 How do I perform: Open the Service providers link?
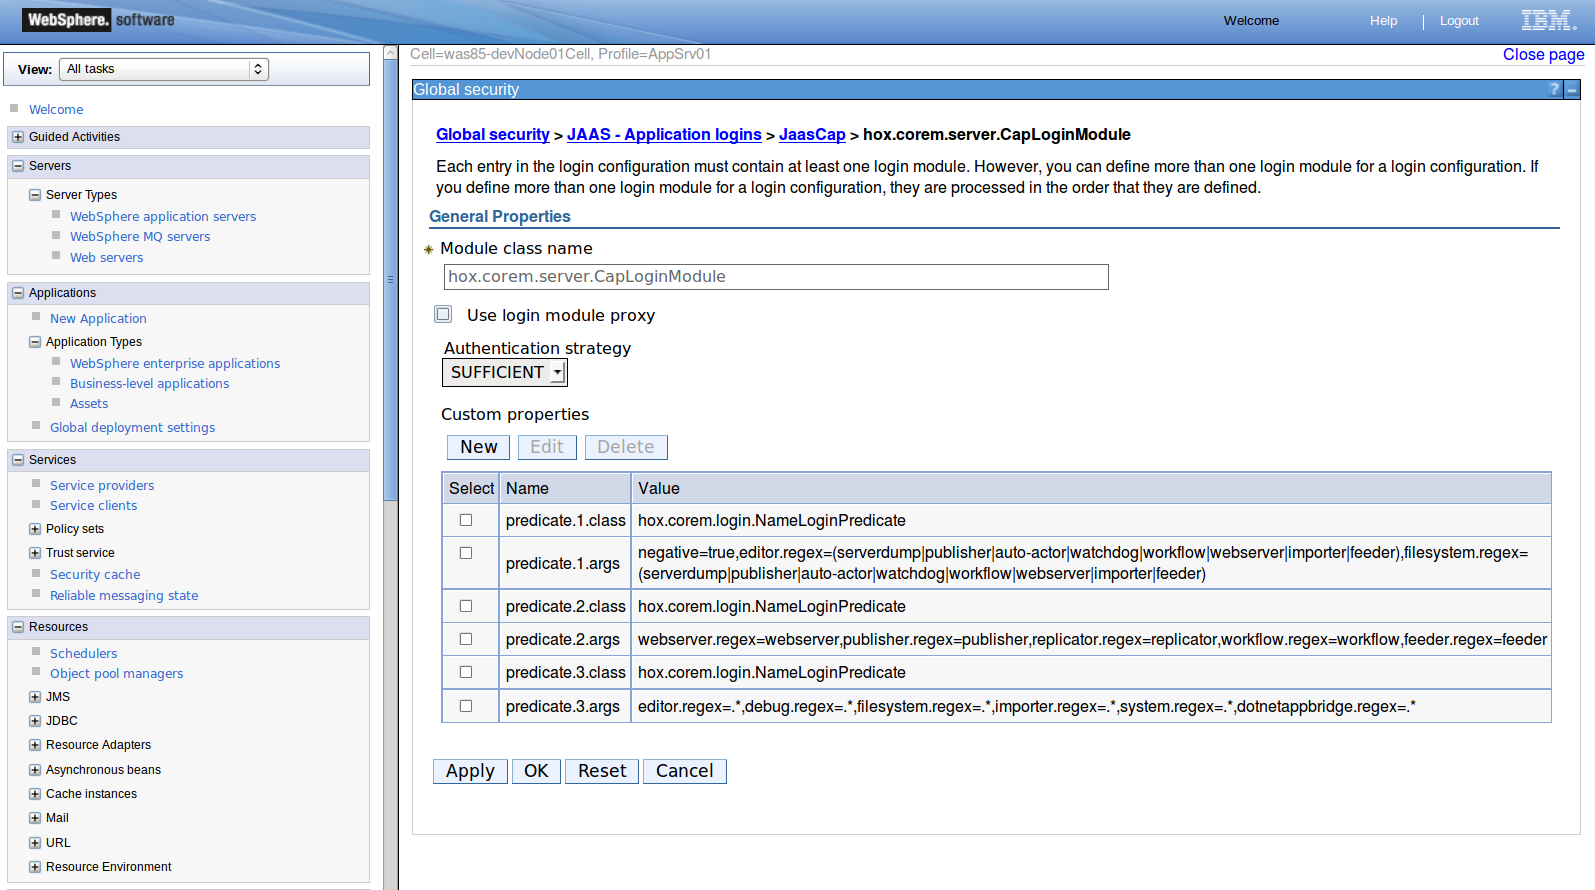pos(102,486)
